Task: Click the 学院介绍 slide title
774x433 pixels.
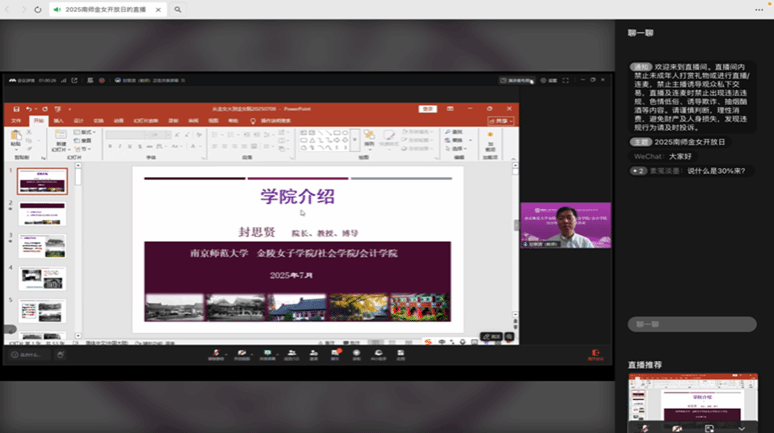Action: click(x=297, y=196)
